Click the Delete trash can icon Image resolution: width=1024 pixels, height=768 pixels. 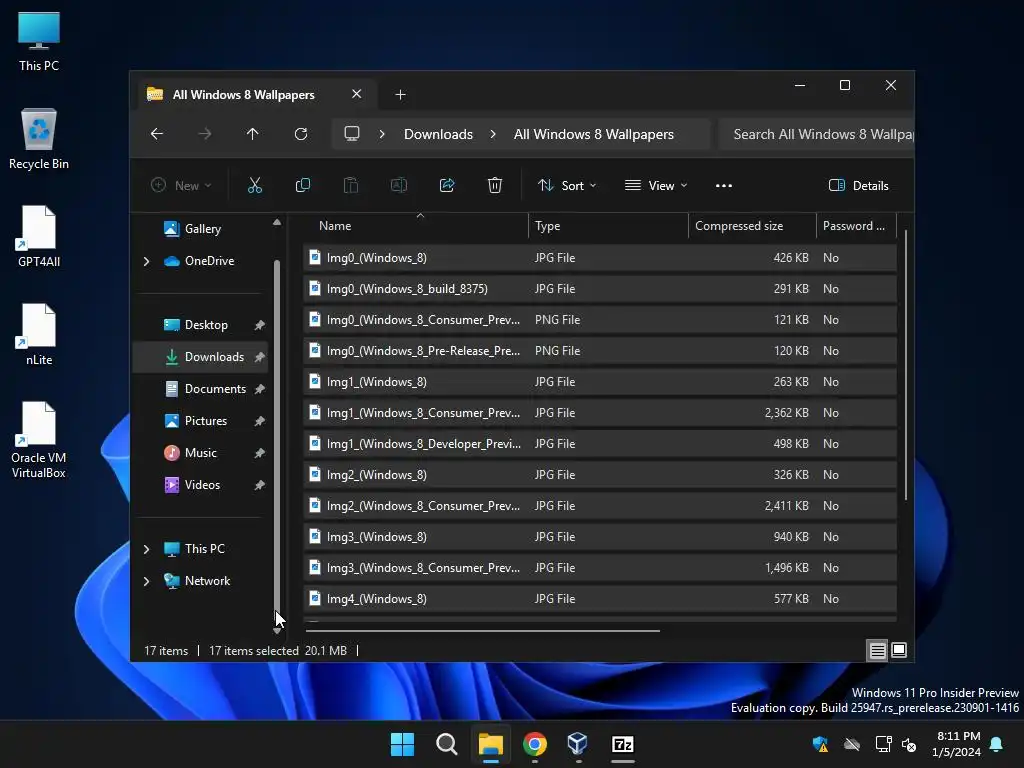494,185
